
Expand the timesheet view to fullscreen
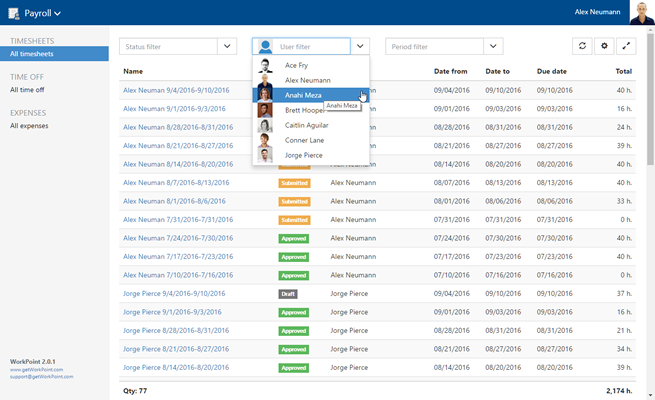tap(626, 46)
